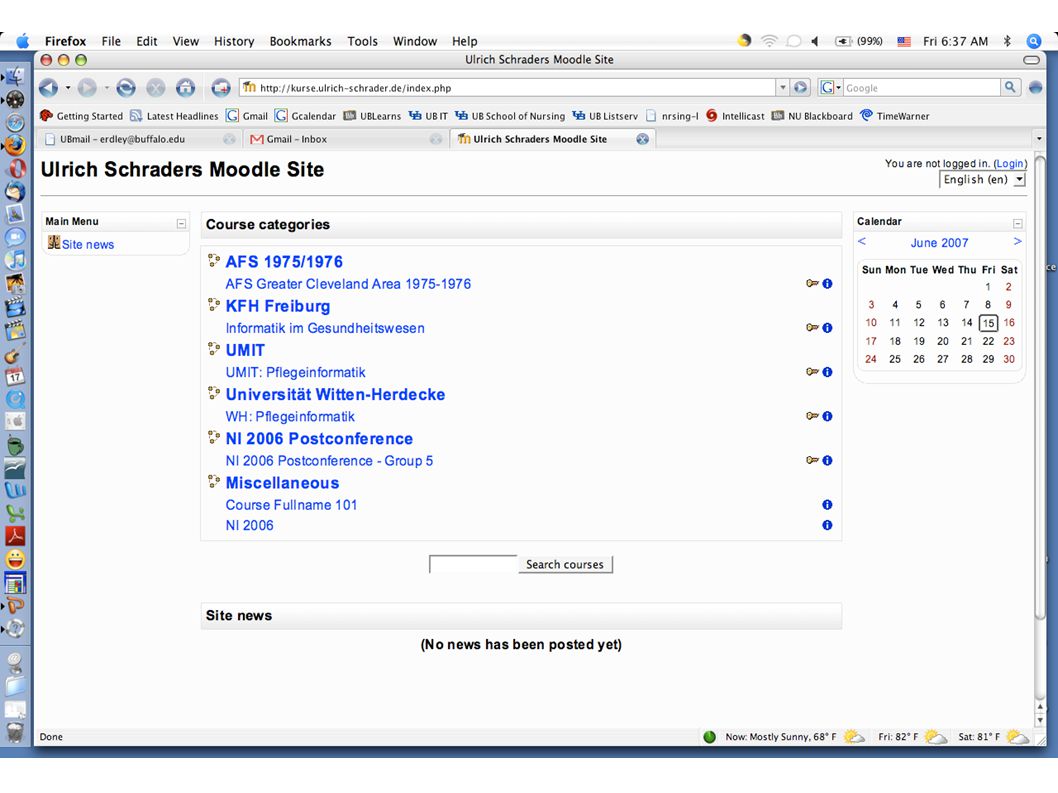Open info icon for NI 2006 Postconference Group 5
This screenshot has height=793, width=1058.
point(827,460)
